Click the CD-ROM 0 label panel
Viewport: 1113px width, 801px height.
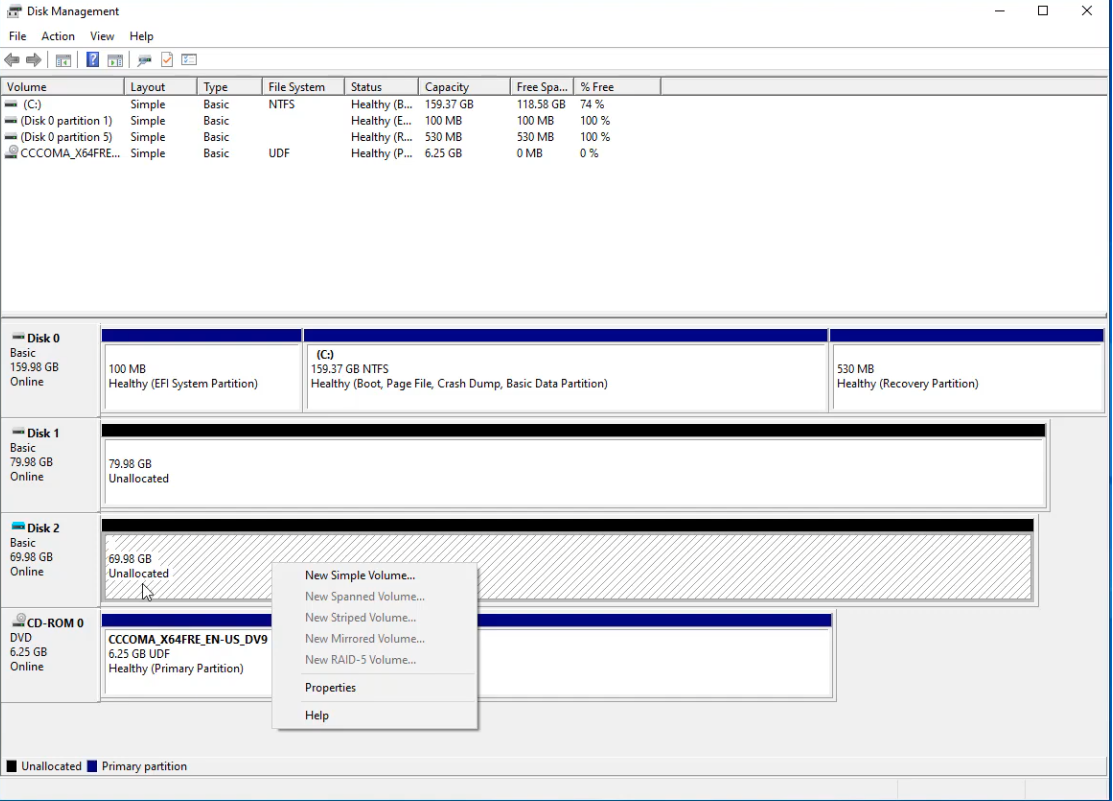[x=50, y=655]
